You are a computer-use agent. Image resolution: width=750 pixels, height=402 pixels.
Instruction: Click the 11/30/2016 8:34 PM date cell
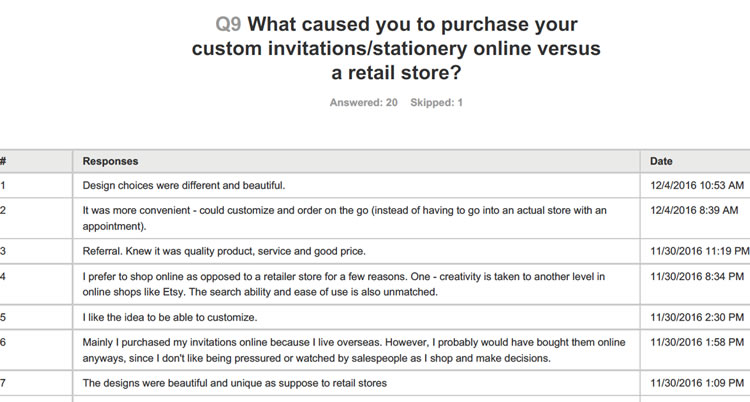pos(697,276)
